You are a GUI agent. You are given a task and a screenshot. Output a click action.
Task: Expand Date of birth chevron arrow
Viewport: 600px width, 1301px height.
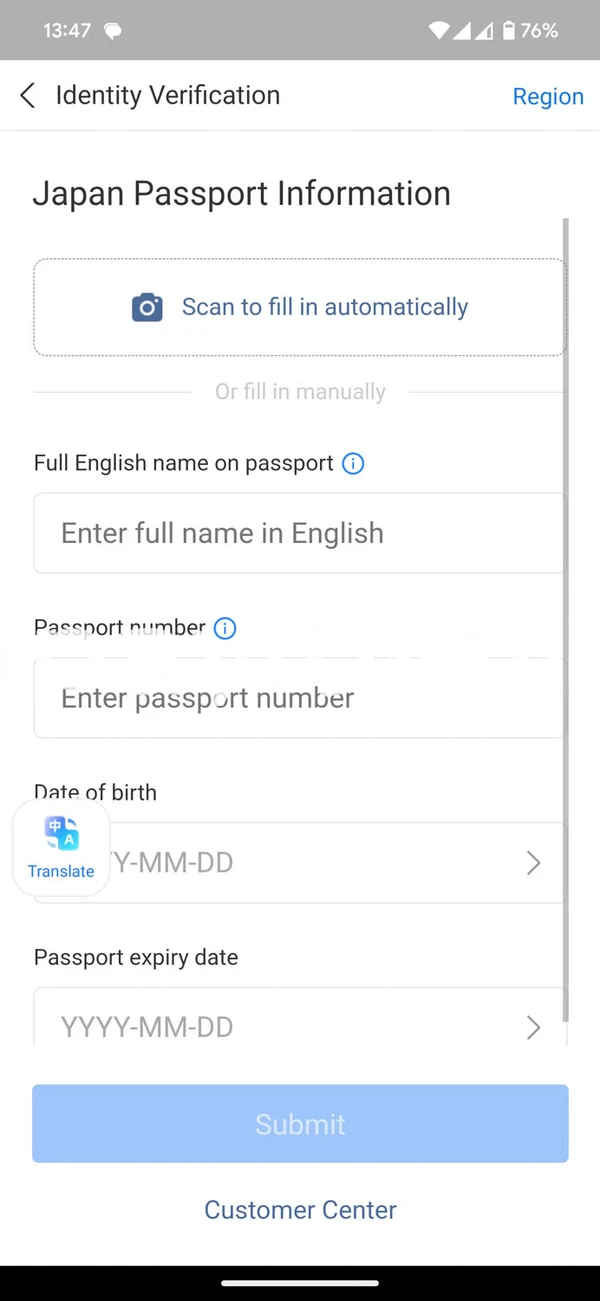(534, 863)
